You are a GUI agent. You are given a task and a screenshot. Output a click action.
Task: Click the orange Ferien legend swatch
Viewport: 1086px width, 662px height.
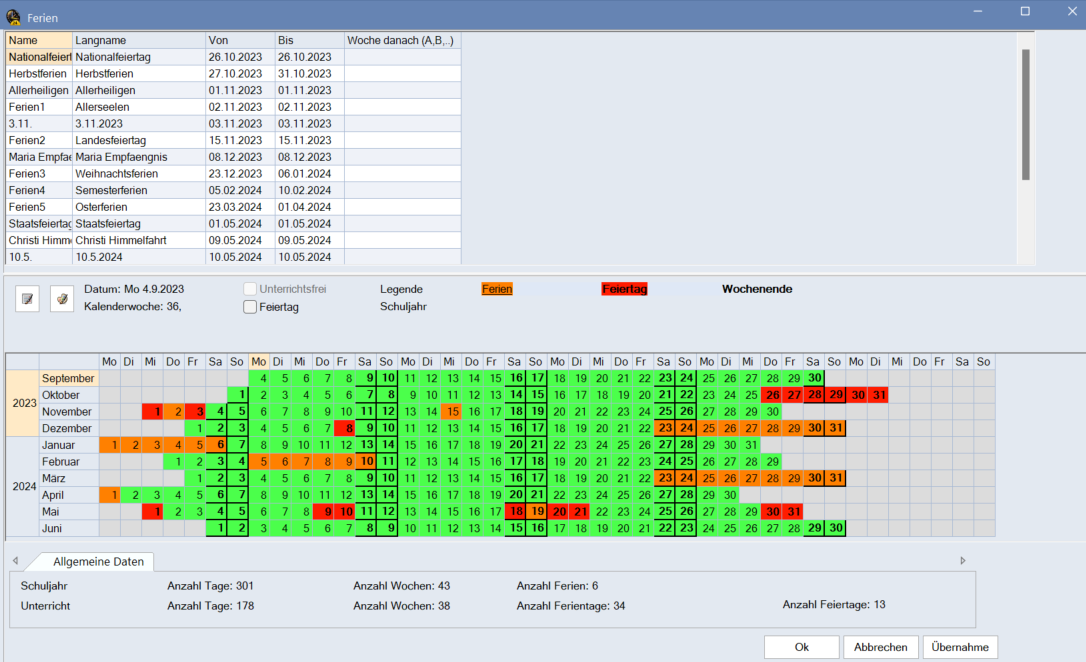pyautogui.click(x=497, y=289)
